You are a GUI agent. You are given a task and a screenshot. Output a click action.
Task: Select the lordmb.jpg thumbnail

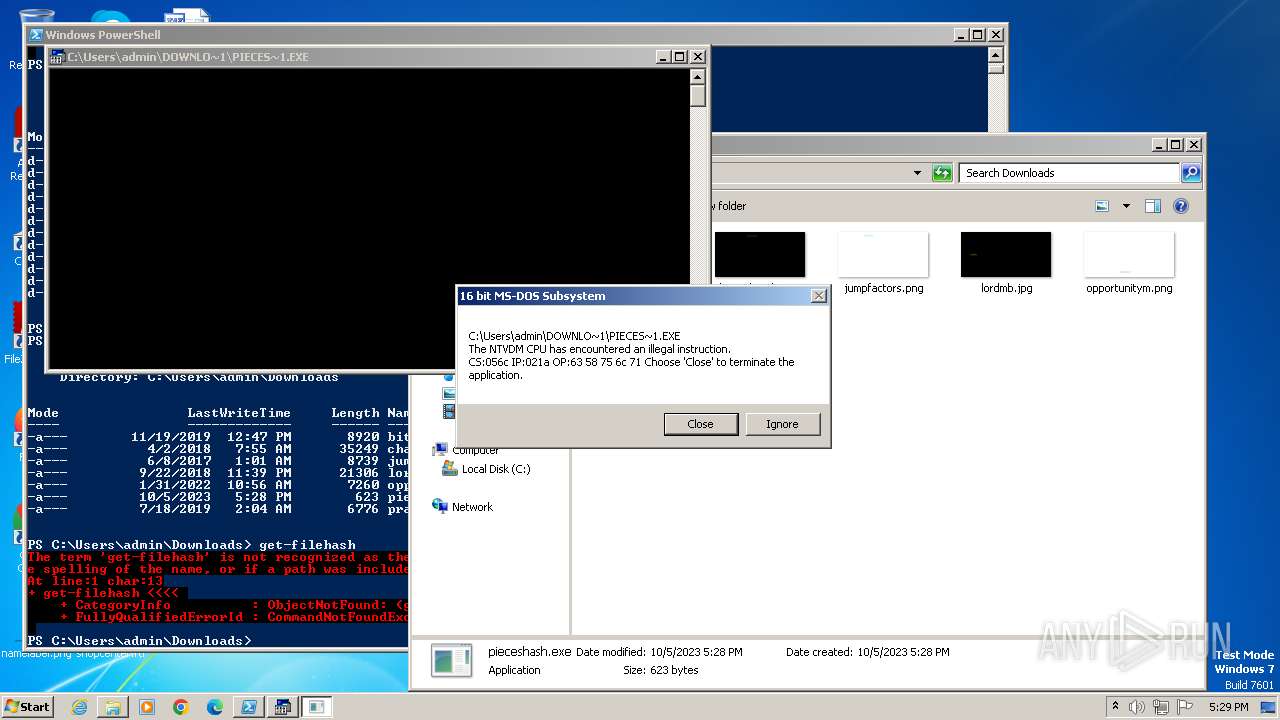tap(1006, 254)
